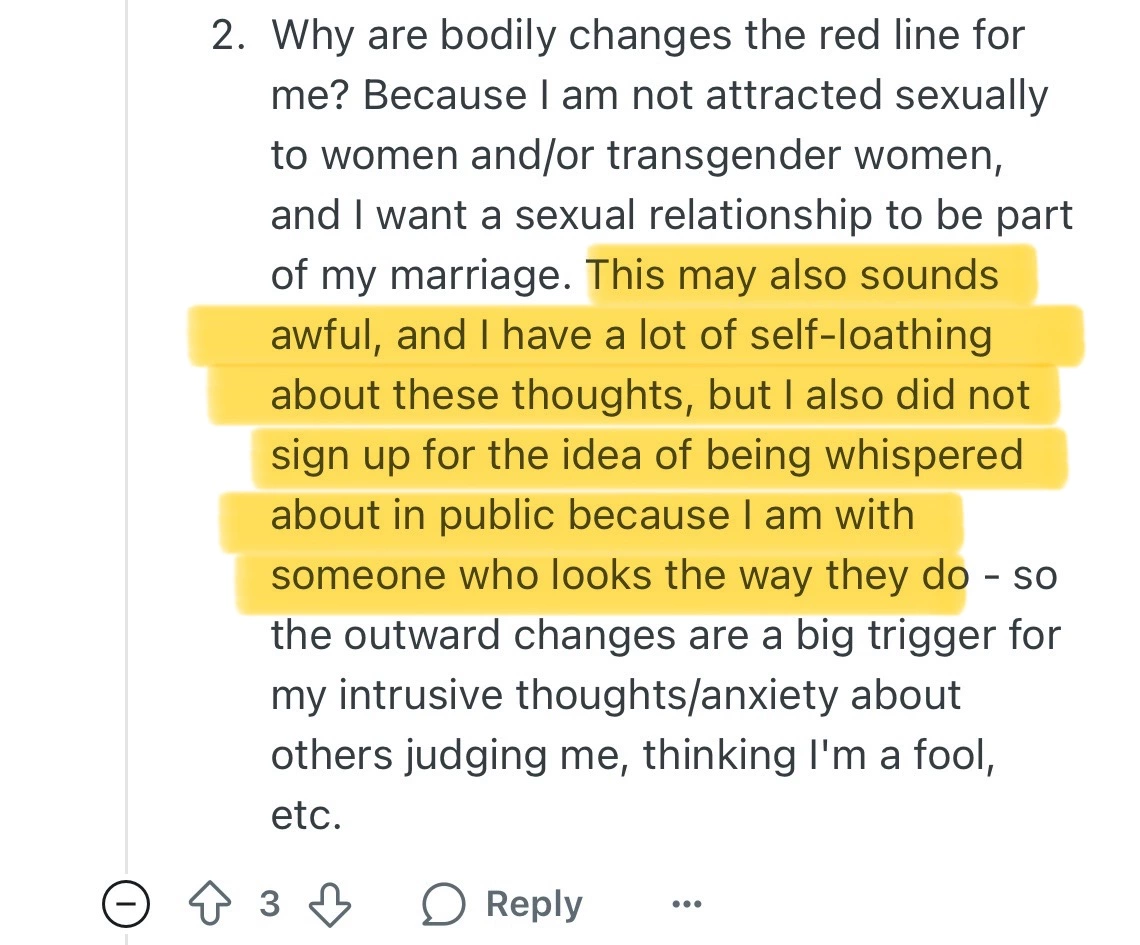Click the speech bubble reply icon
1140x945 pixels.
tap(443, 904)
